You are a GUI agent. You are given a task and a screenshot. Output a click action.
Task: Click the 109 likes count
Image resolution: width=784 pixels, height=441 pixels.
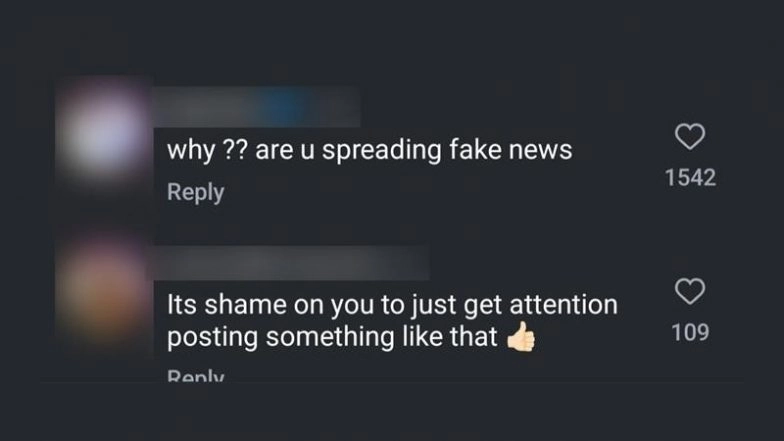coord(690,332)
